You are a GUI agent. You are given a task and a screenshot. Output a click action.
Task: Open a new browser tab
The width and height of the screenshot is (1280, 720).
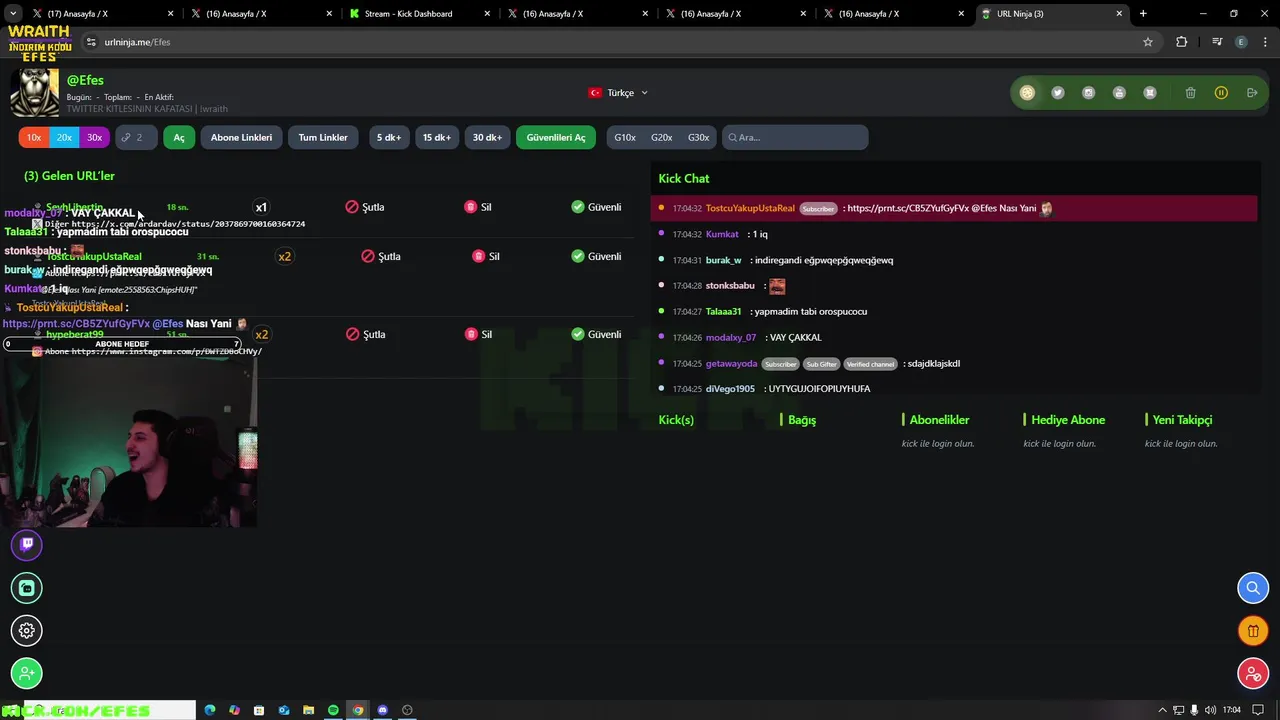[x=1143, y=14]
